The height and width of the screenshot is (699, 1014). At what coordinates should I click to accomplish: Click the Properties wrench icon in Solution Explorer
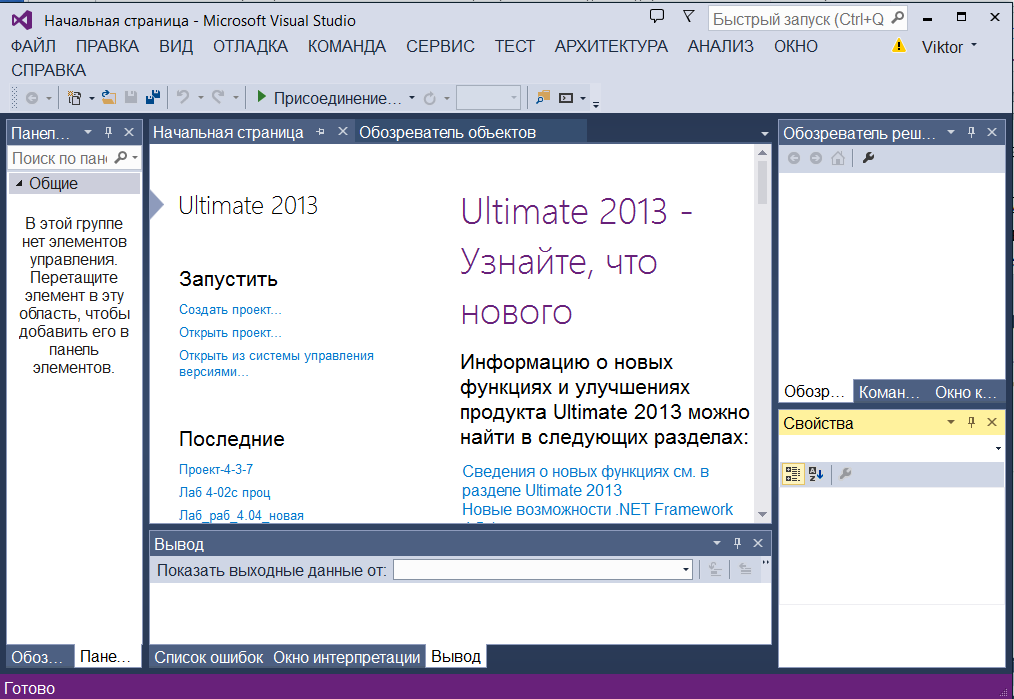[868, 158]
